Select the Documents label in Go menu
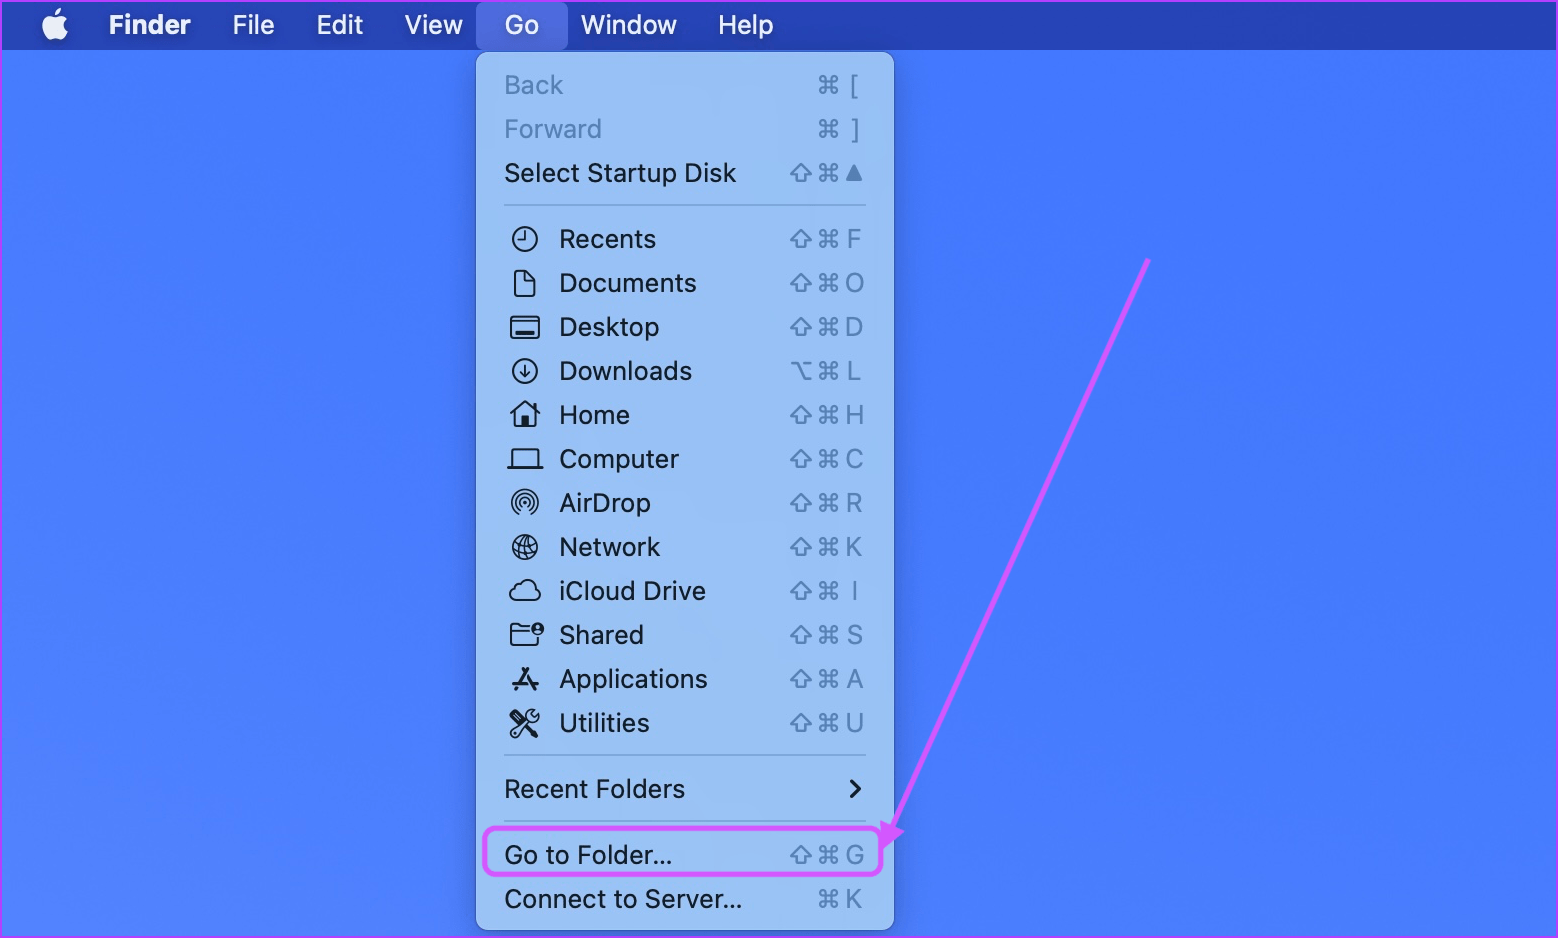The image size is (1558, 938). pos(628,283)
